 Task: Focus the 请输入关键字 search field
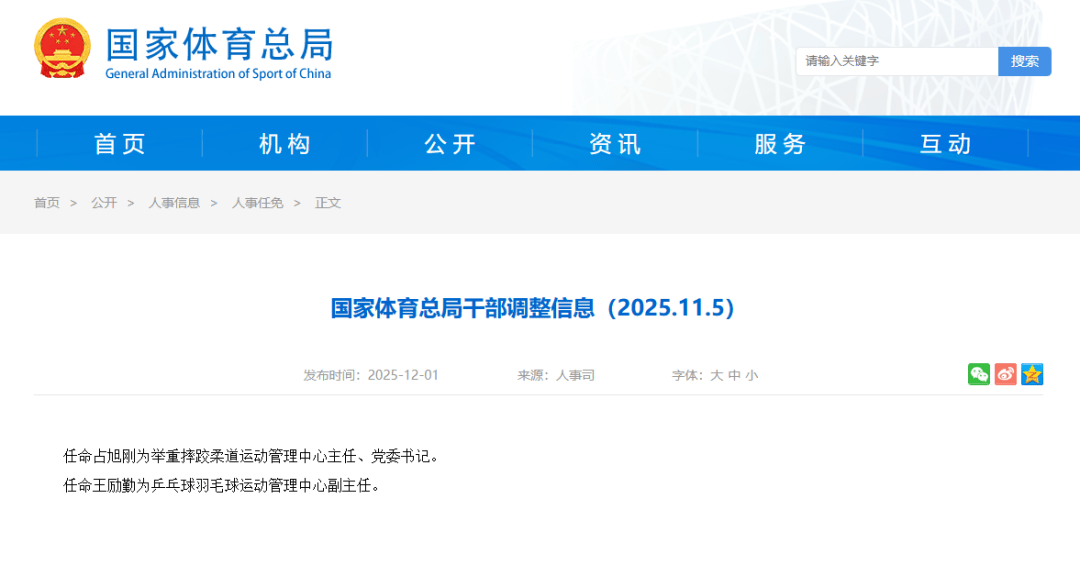coord(897,61)
